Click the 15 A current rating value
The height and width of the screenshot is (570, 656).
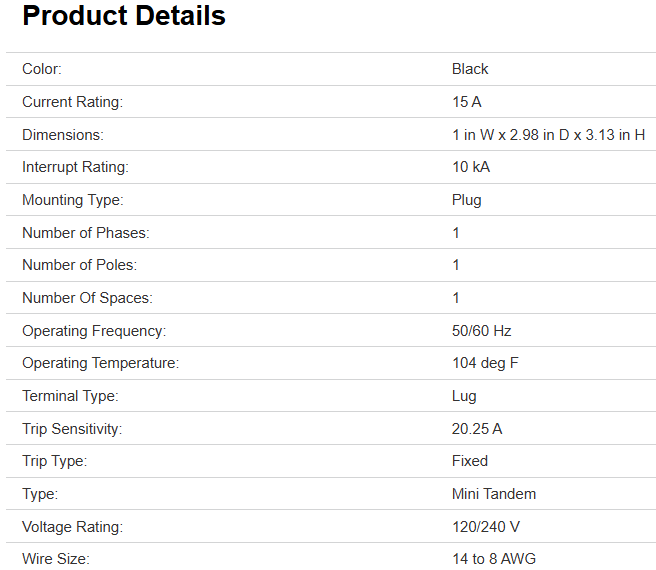(467, 102)
